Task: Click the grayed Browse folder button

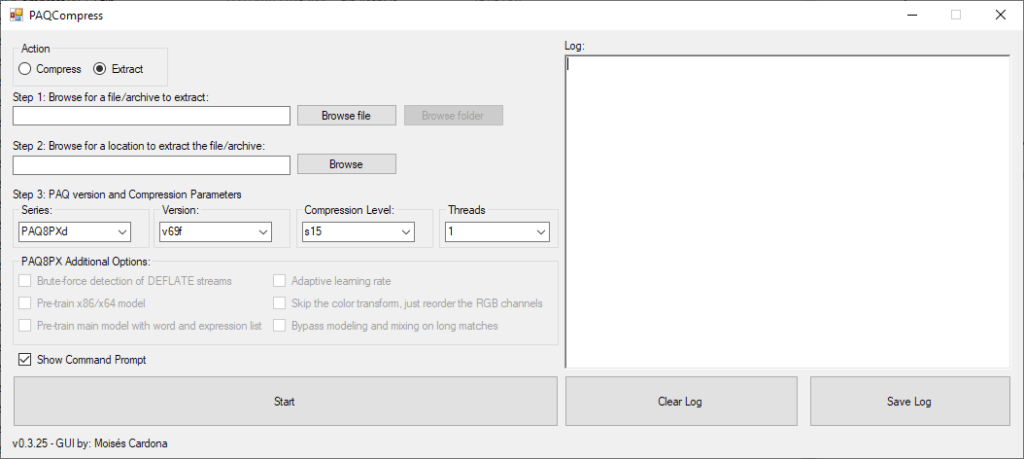Action: 453,116
